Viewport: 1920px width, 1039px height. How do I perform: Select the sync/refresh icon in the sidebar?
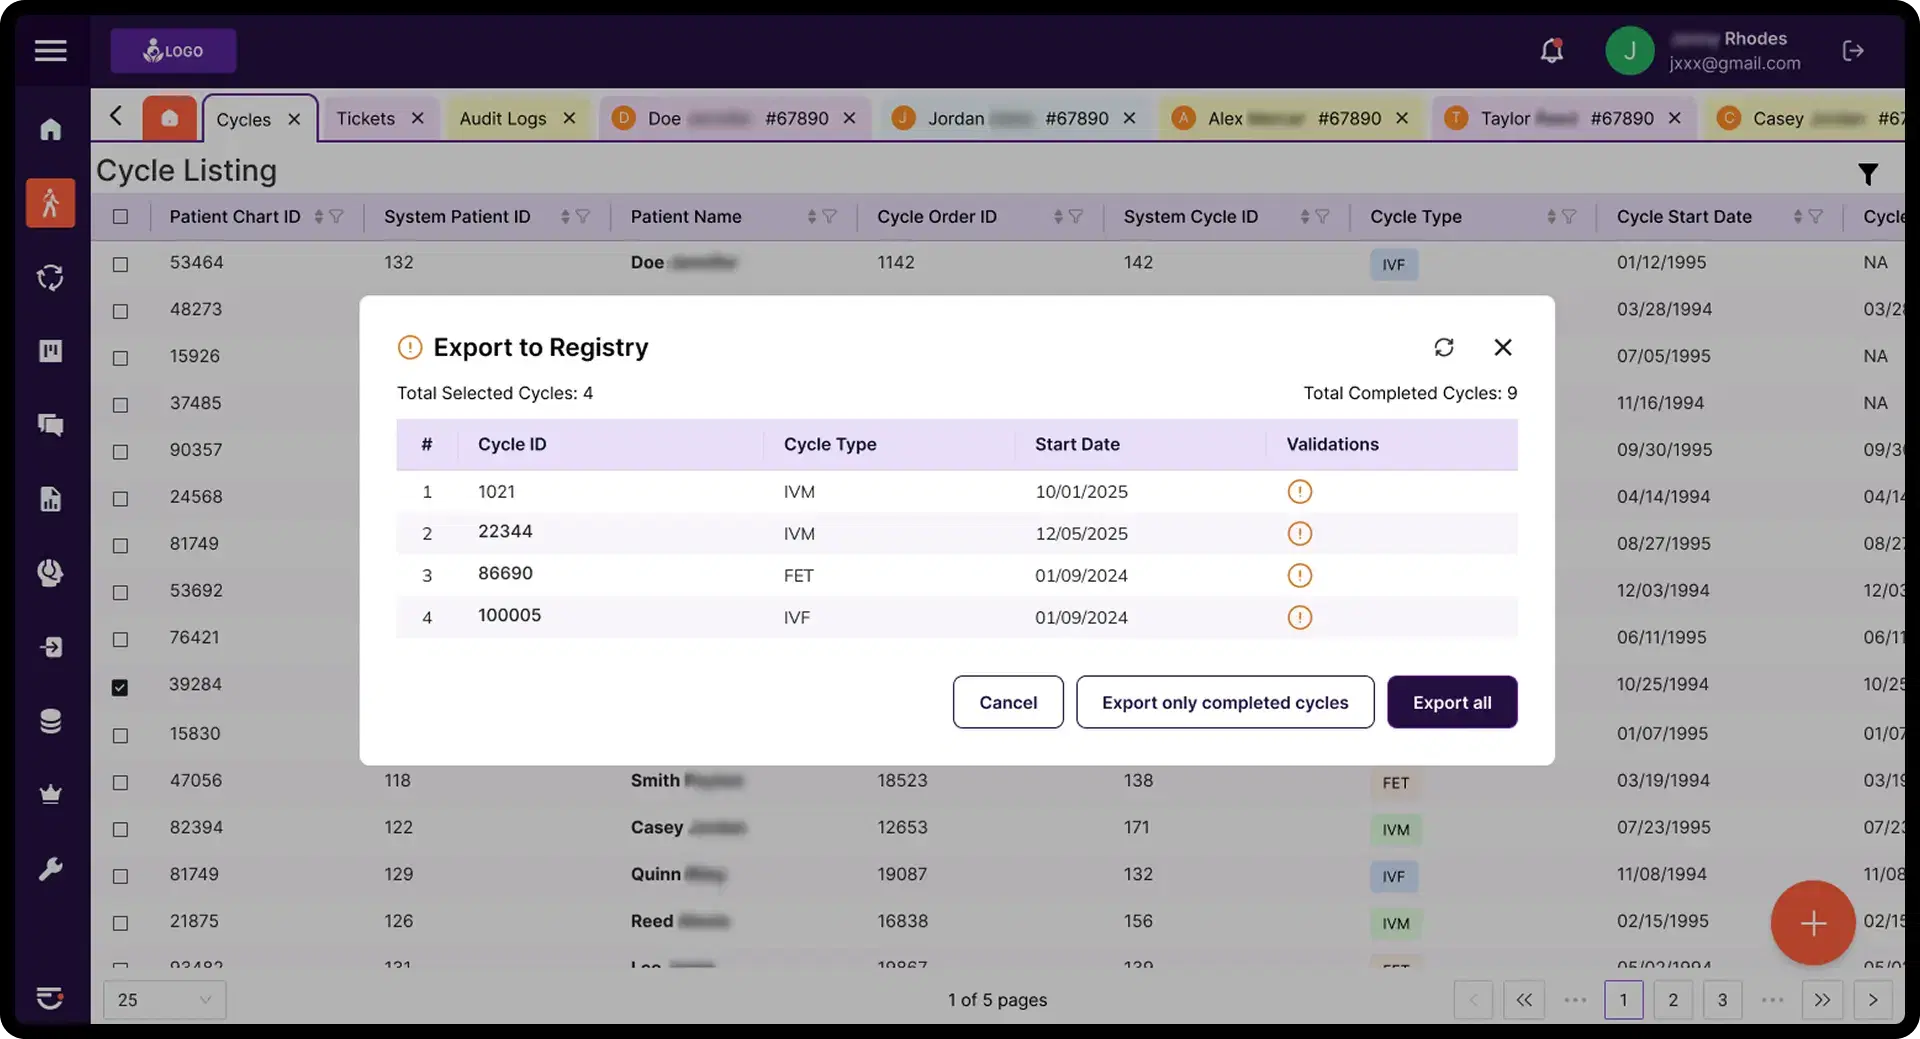pos(50,277)
